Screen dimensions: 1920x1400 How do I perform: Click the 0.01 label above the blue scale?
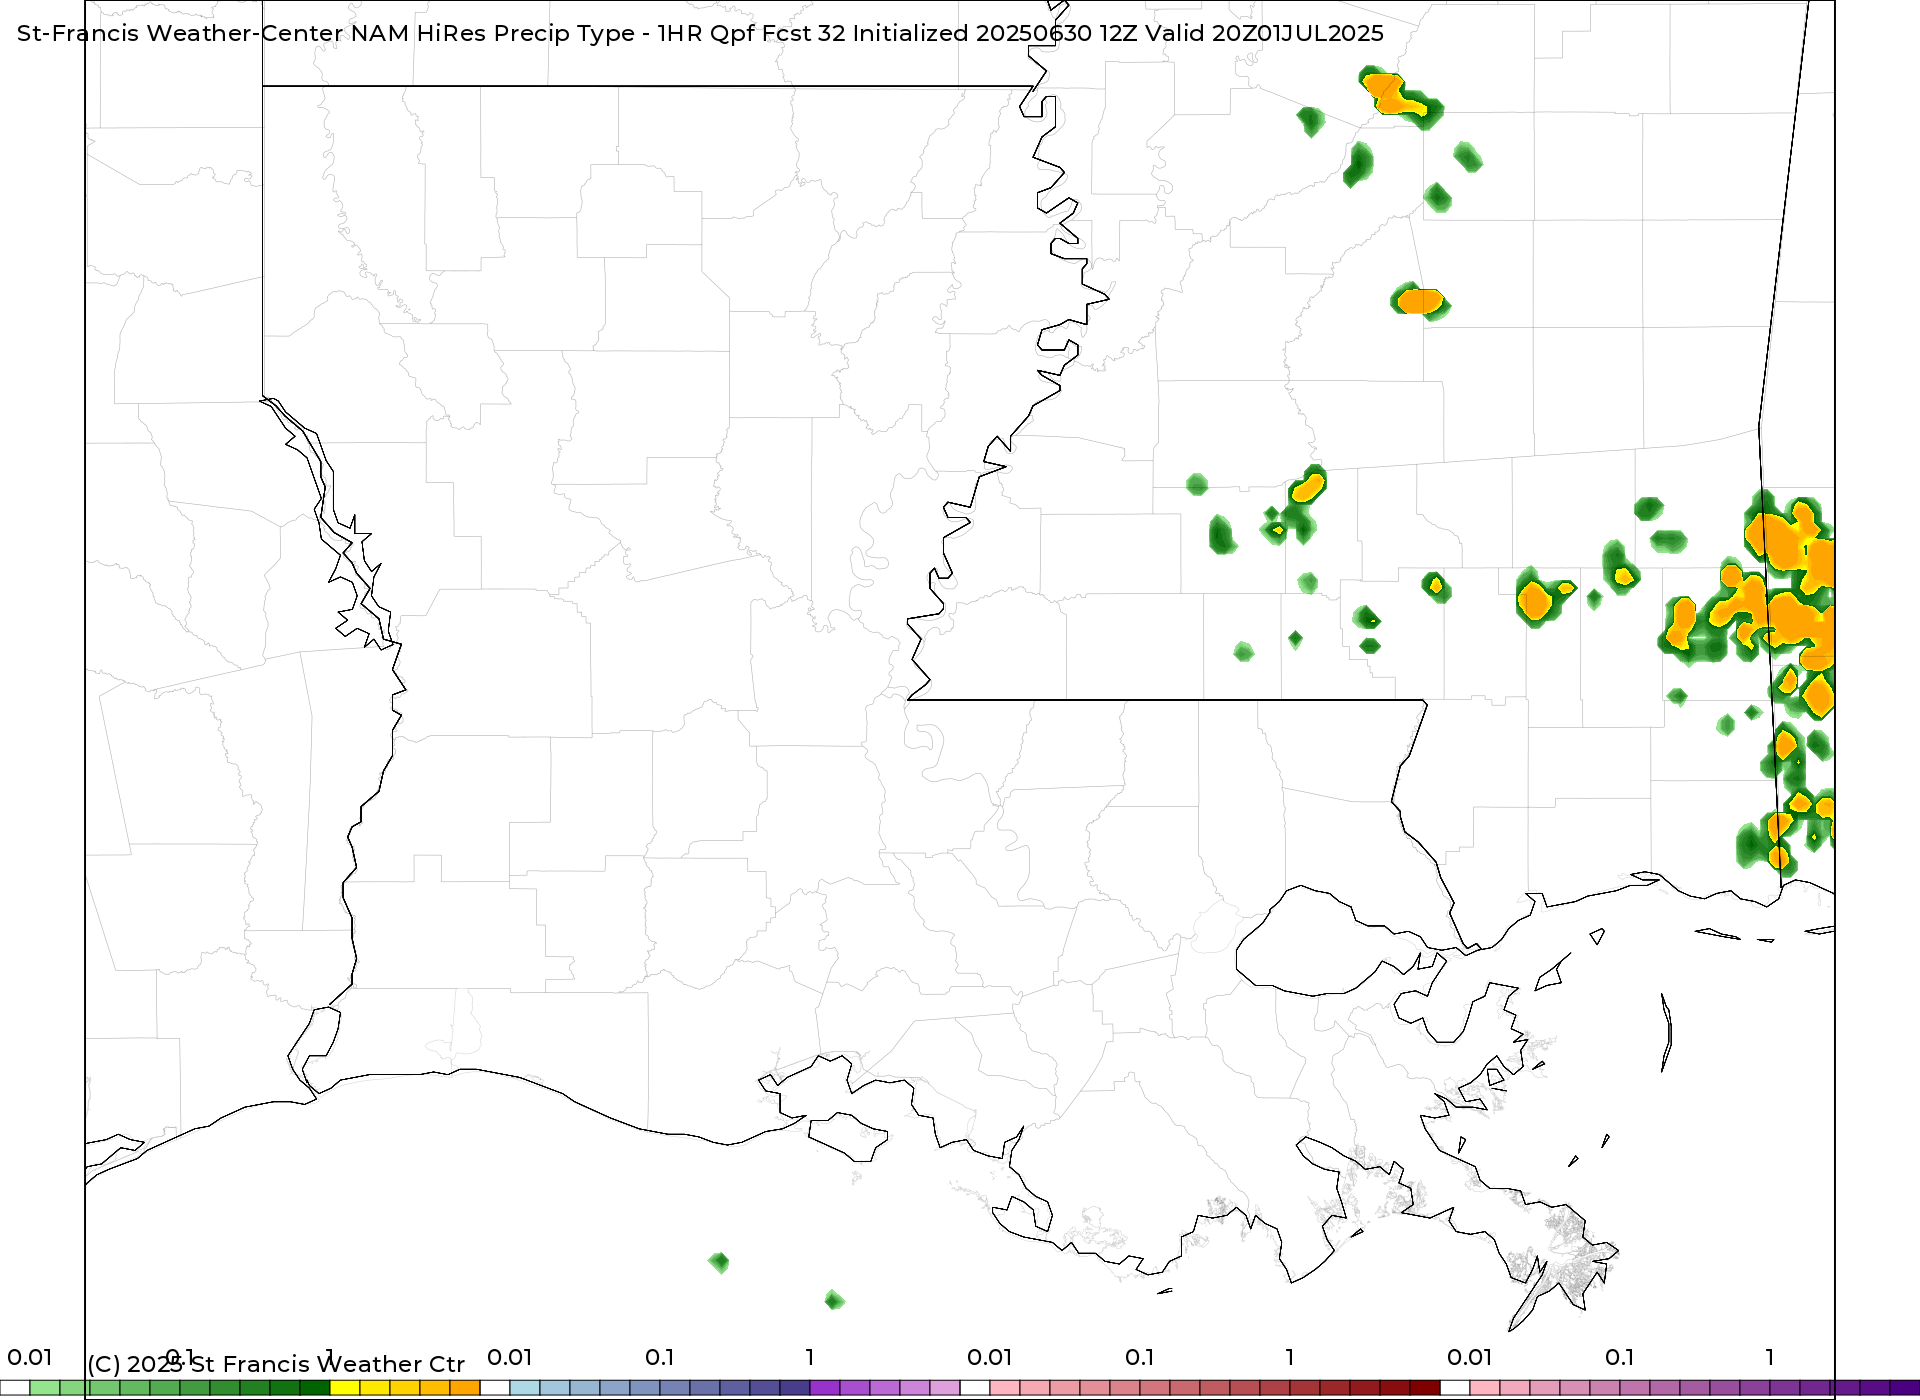tap(510, 1358)
